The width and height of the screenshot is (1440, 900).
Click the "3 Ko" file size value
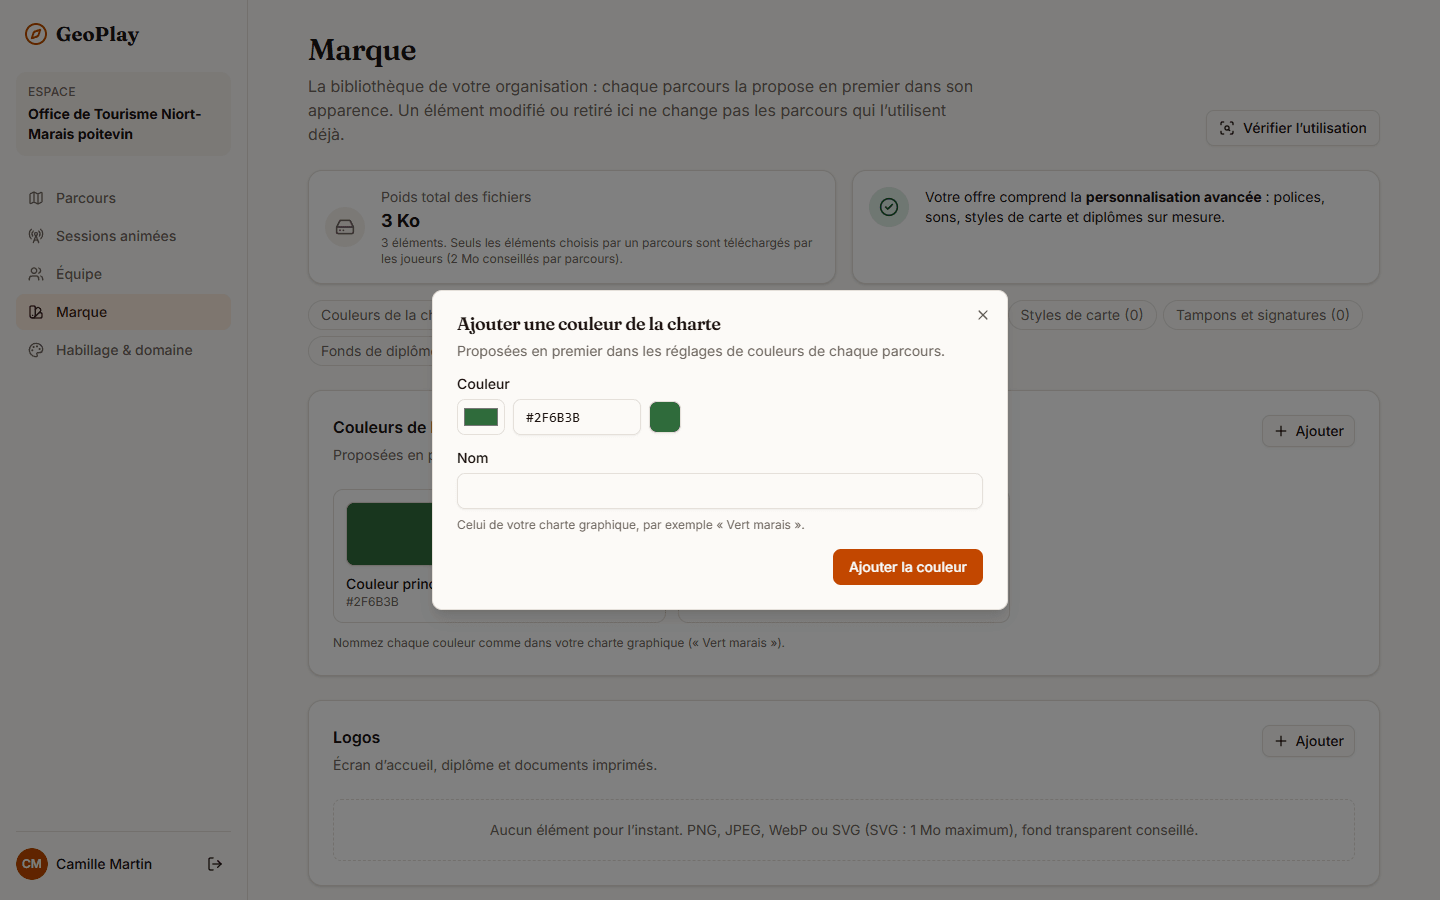point(400,221)
